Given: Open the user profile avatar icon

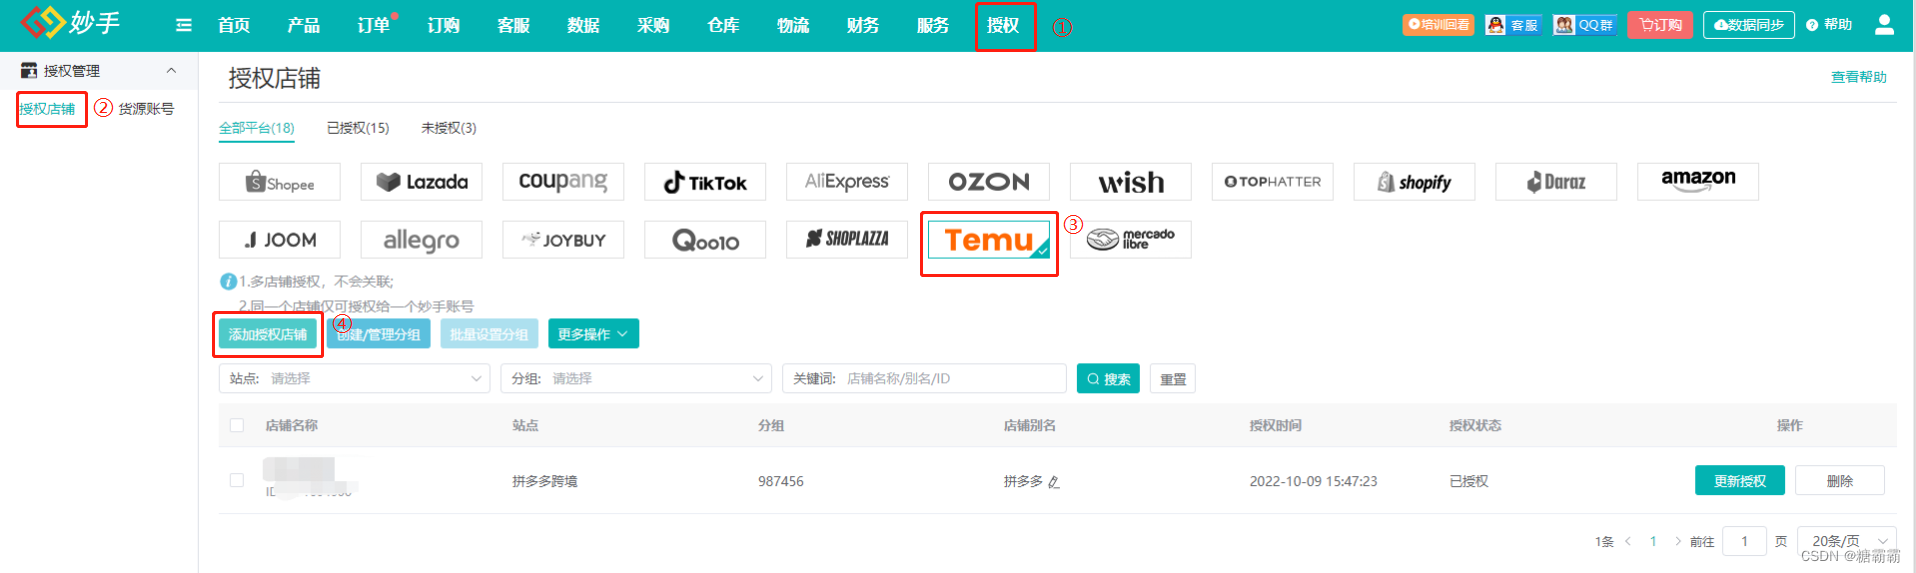Looking at the screenshot, I should [x=1884, y=25].
